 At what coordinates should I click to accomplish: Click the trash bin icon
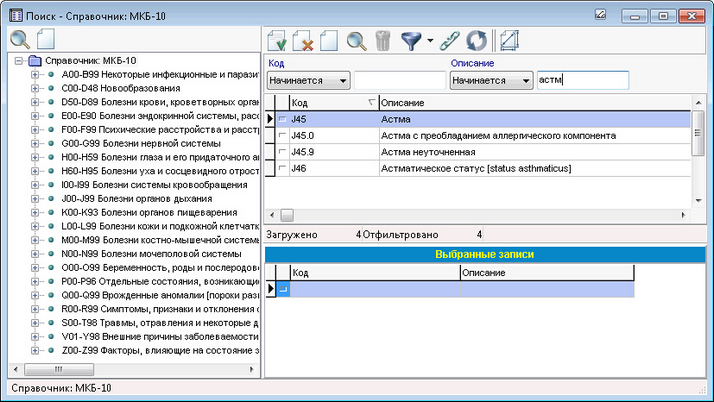point(383,41)
